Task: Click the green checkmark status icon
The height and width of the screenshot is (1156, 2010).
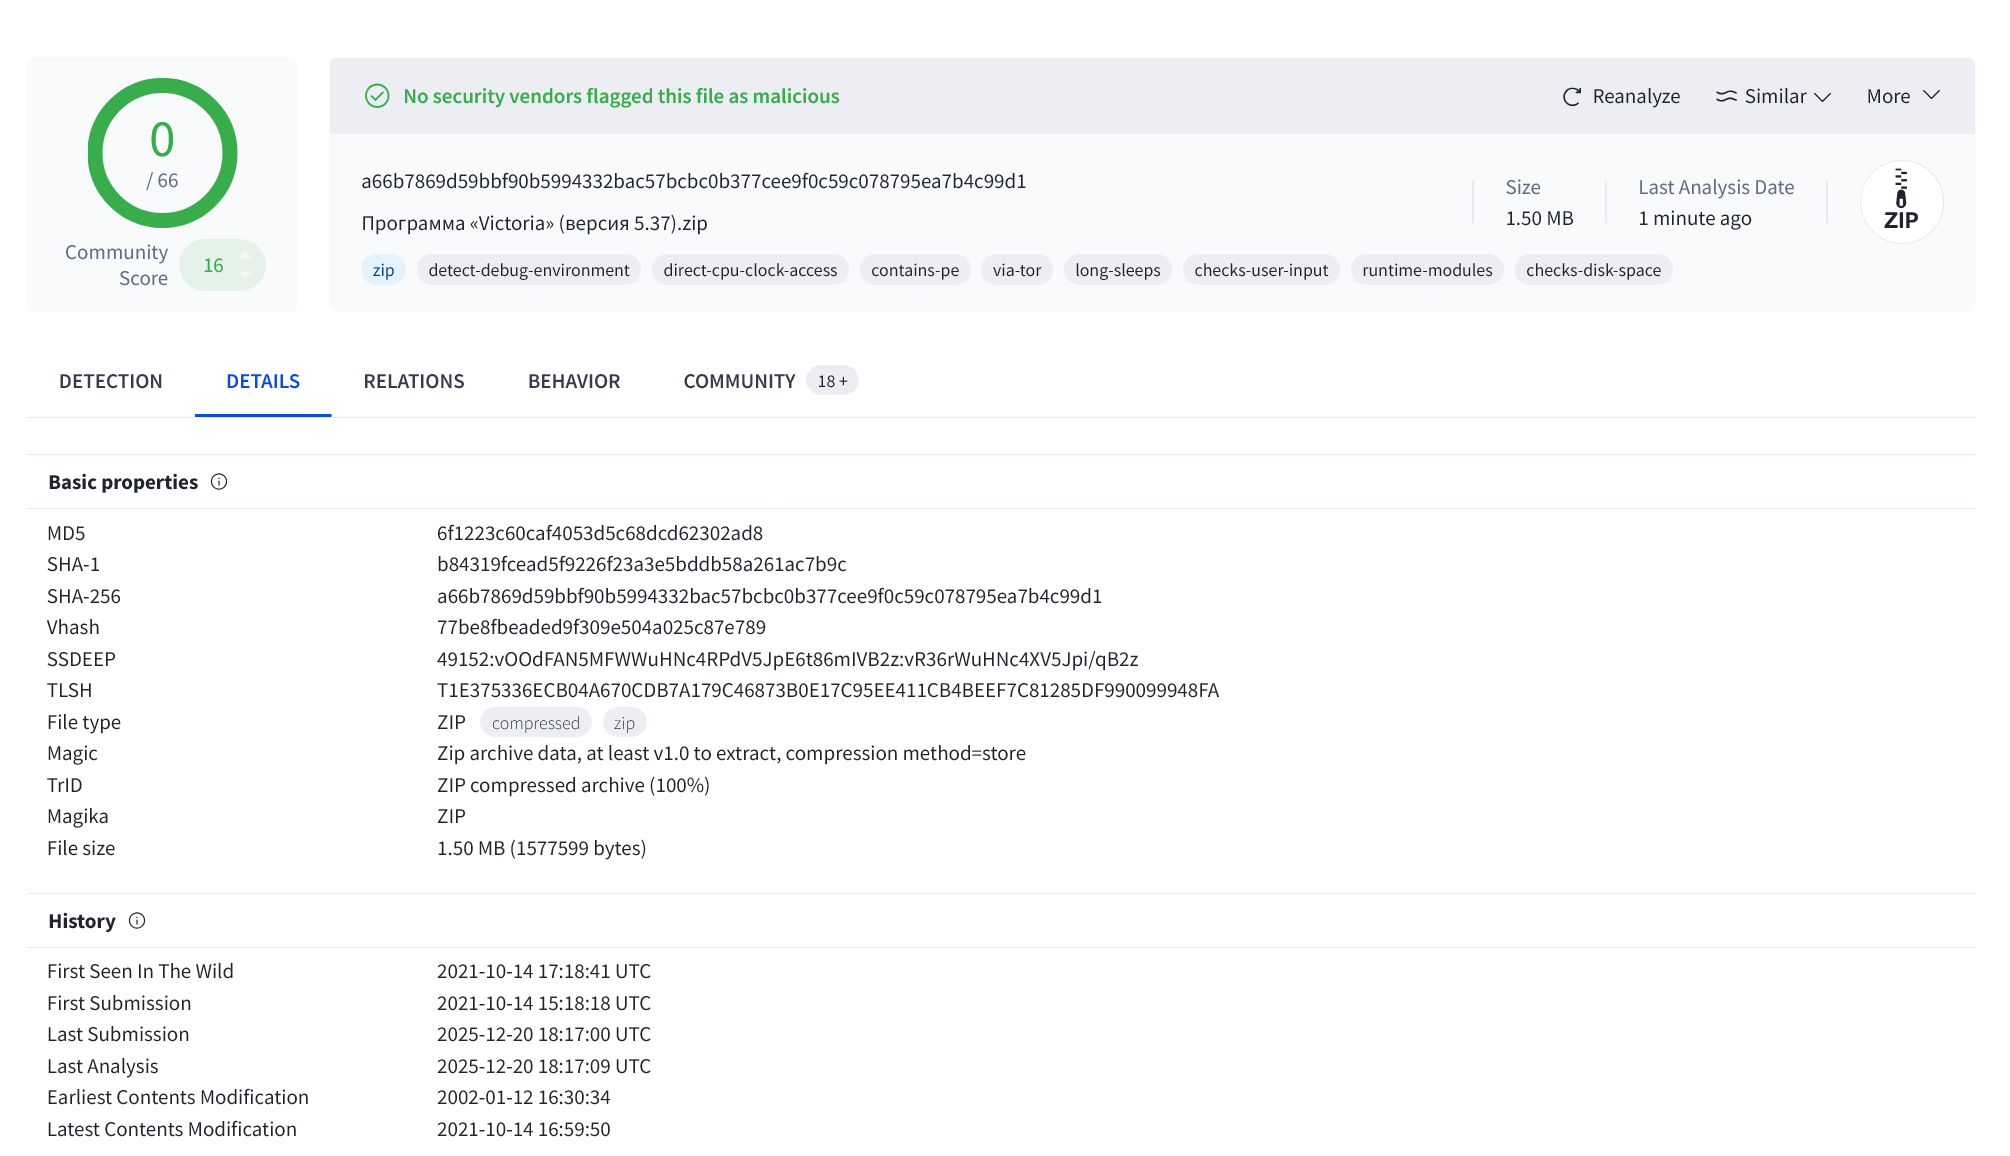Action: [377, 96]
